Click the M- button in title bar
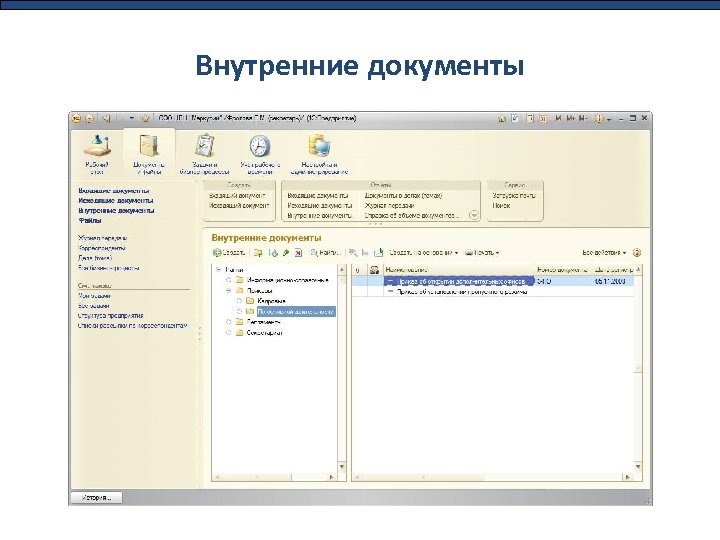The height and width of the screenshot is (540, 720). tap(583, 118)
